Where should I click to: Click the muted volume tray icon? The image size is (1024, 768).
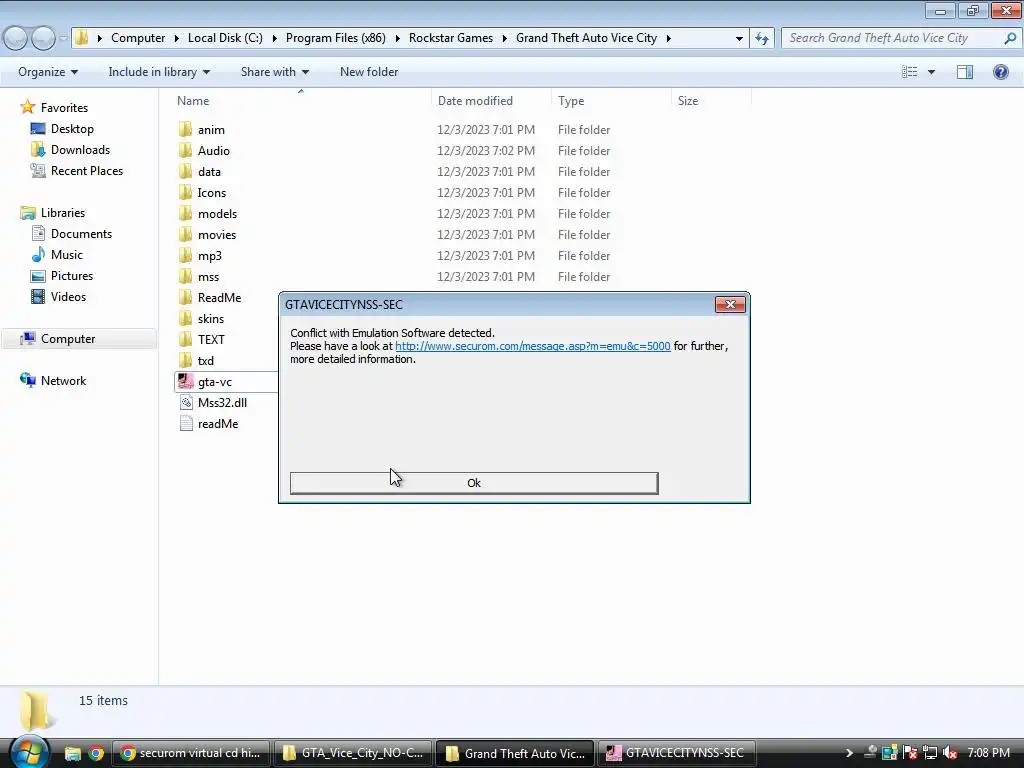(x=950, y=753)
